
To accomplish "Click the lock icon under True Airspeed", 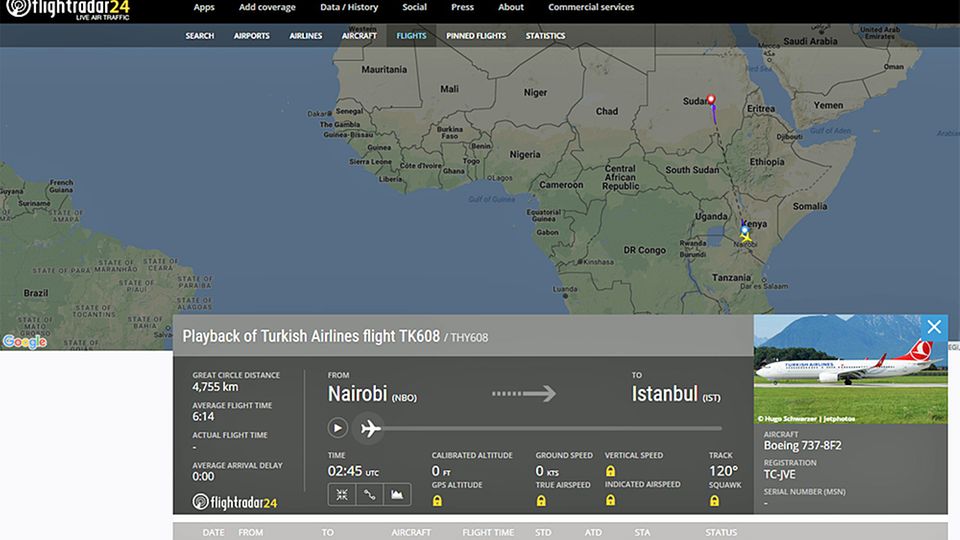I will point(541,500).
